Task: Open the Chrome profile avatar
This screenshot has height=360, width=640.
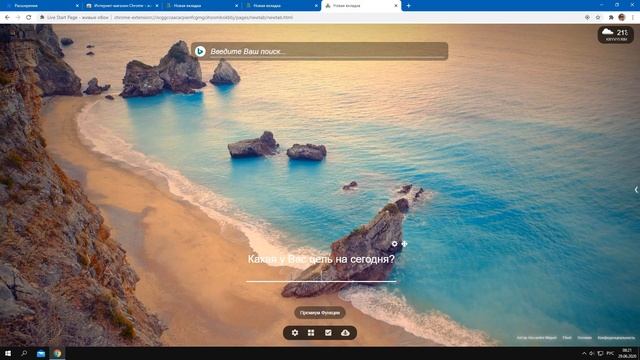Action: pos(622,17)
